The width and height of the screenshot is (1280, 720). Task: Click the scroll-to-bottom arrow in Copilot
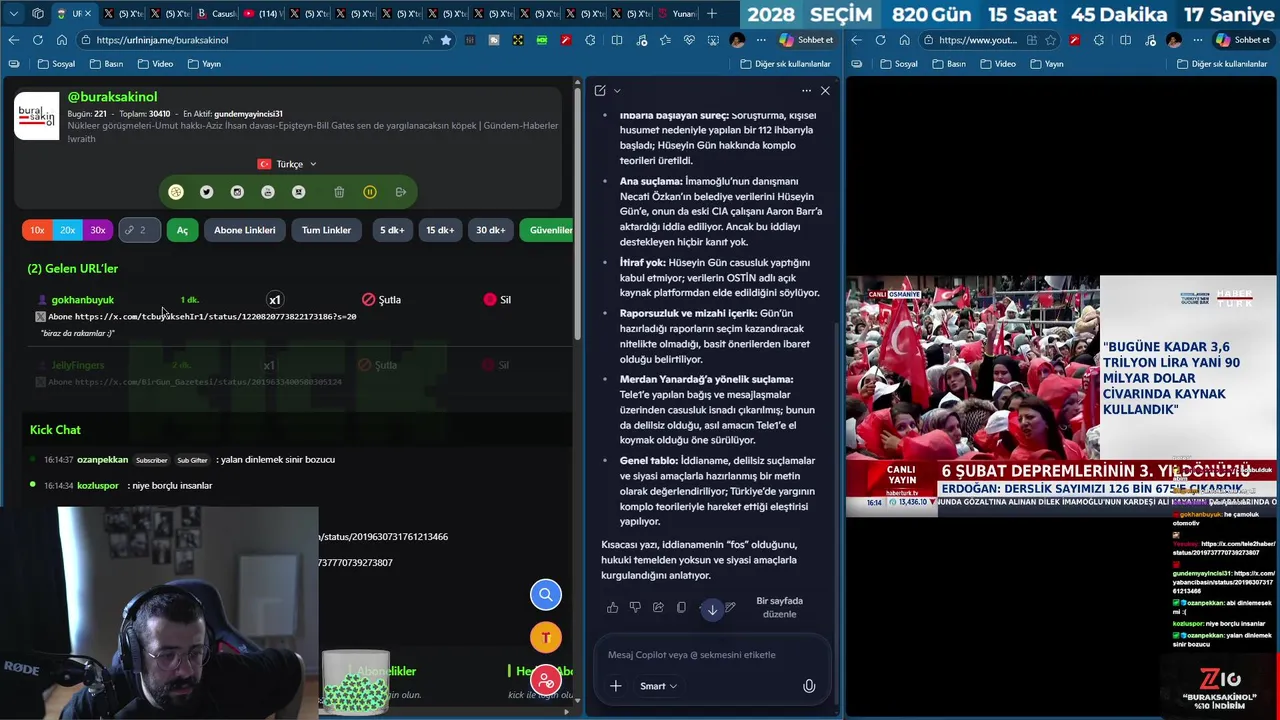712,609
